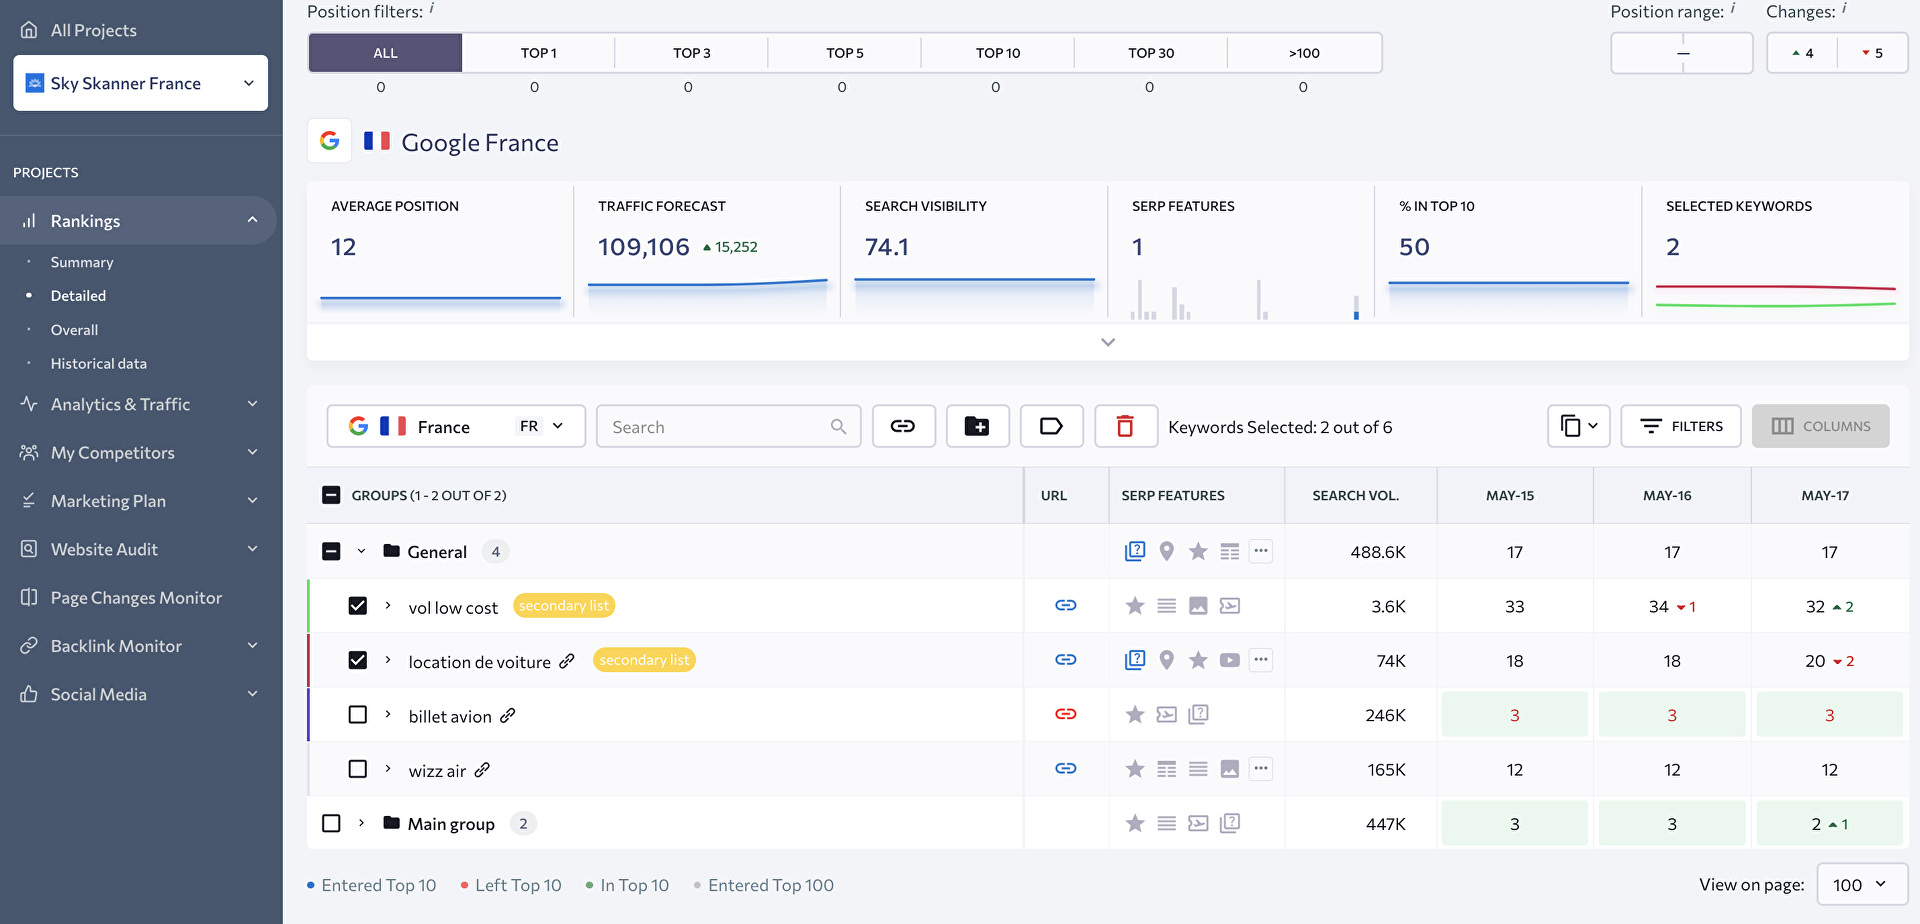
Task: Click the General group name
Action: click(437, 552)
